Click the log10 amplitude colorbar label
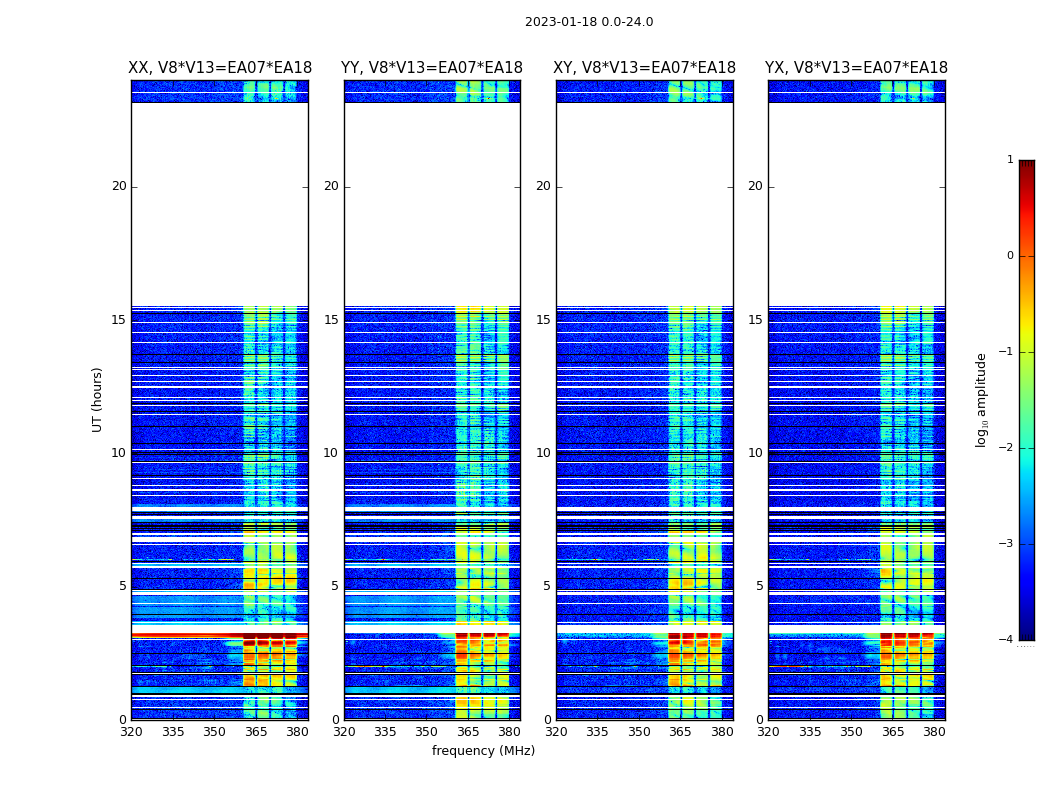 [x=981, y=400]
